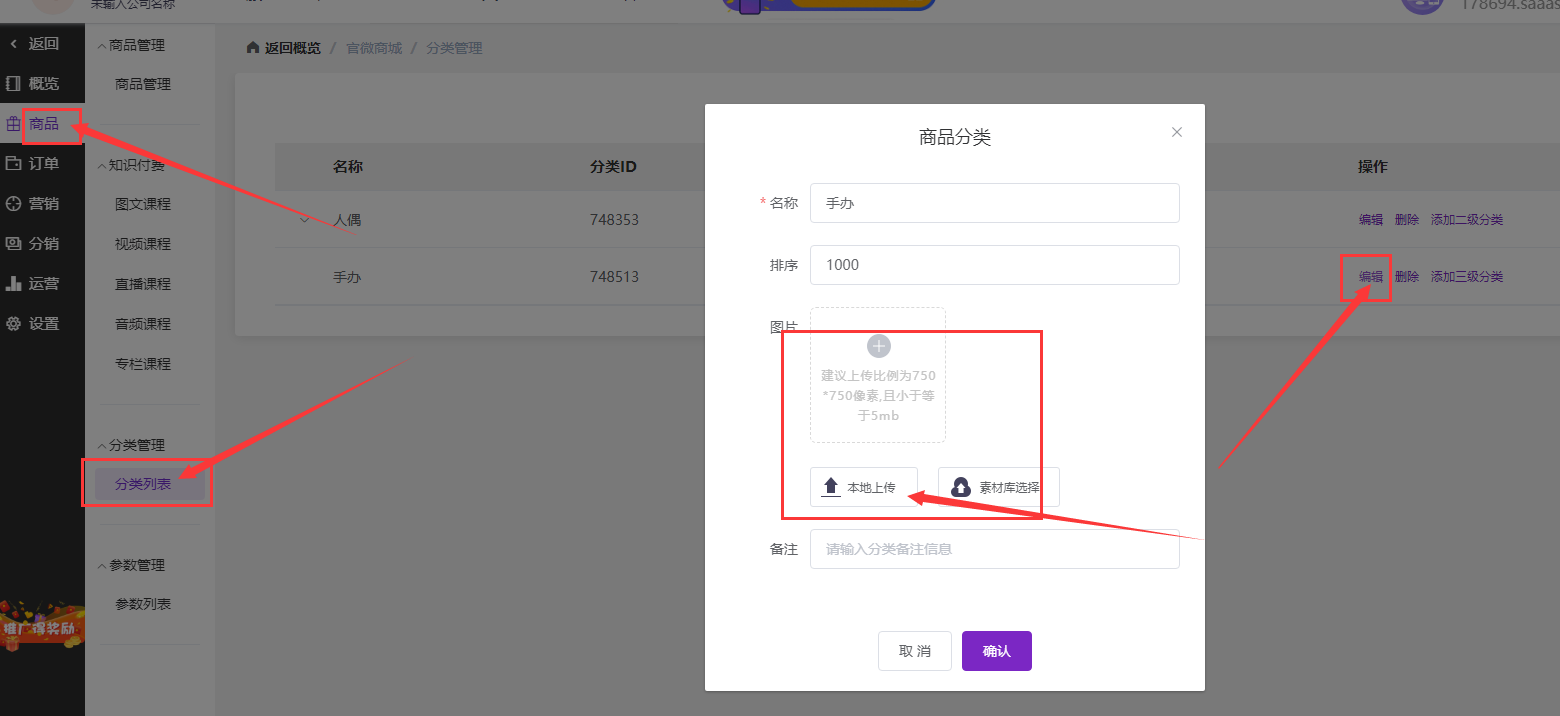This screenshot has width=1560, height=716.
Task: Click 官微商城 breadcrumb link
Action: [374, 48]
